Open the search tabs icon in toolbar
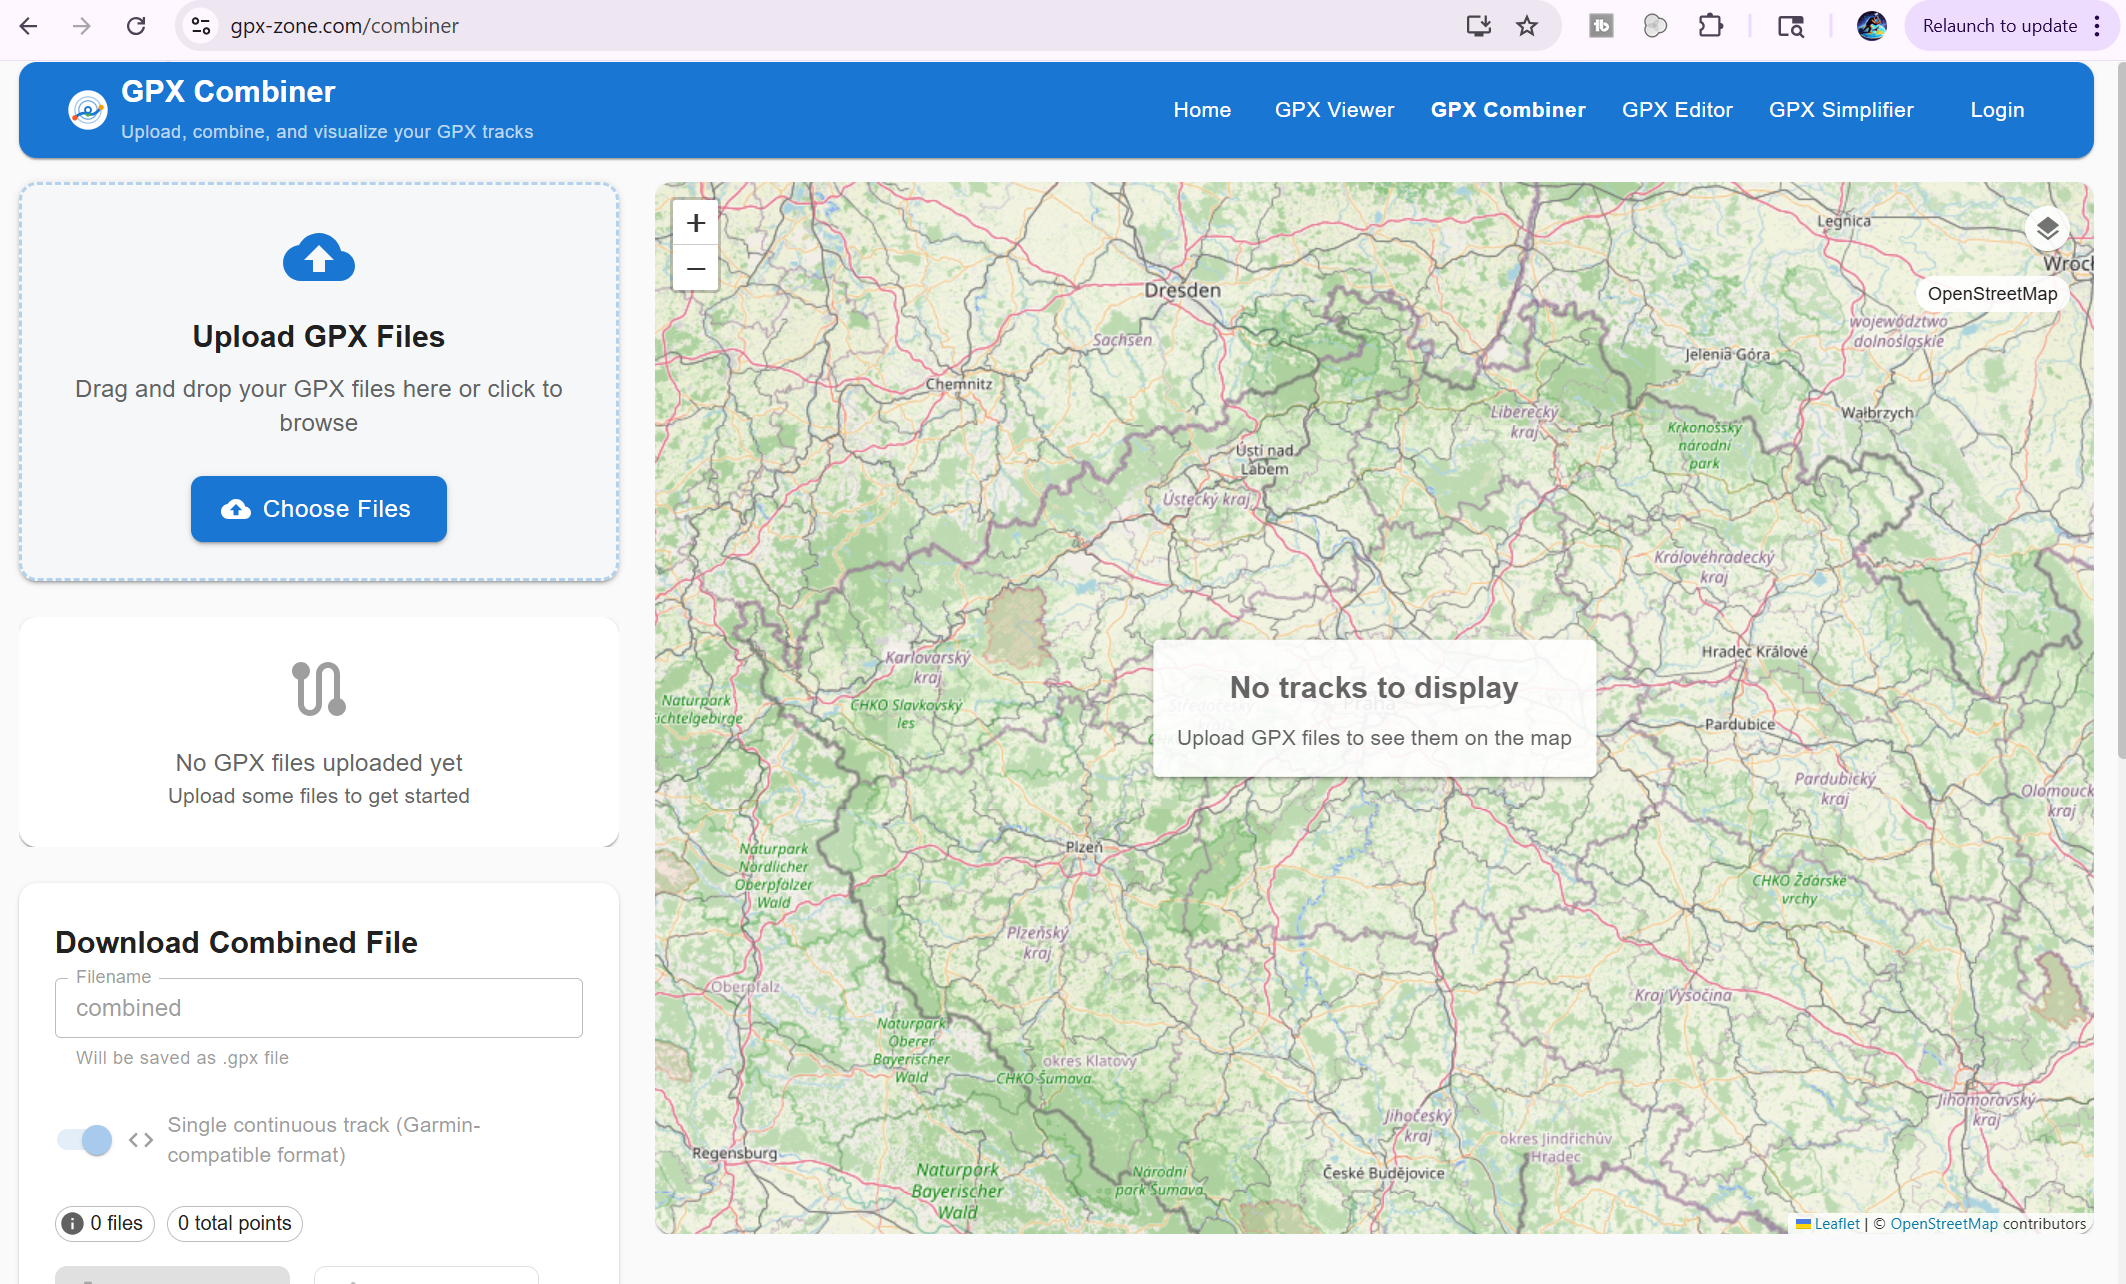This screenshot has height=1284, width=2126. 1791,26
